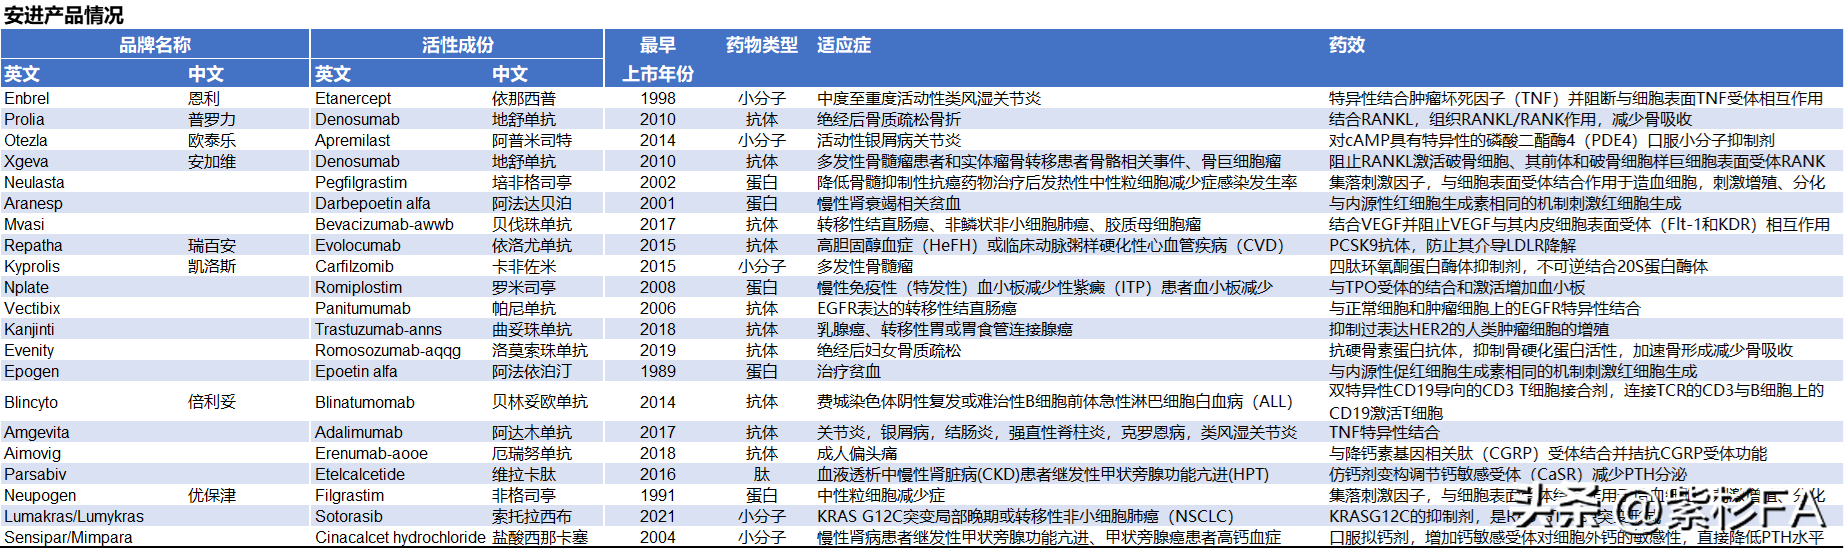Select the Bevacizumab-awwb cell
The image size is (1844, 549).
click(x=384, y=224)
